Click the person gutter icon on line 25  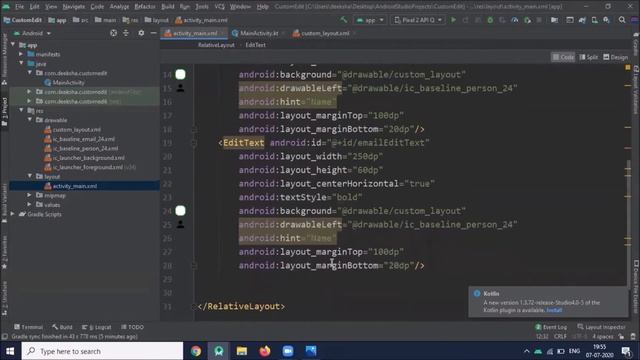click(180, 224)
